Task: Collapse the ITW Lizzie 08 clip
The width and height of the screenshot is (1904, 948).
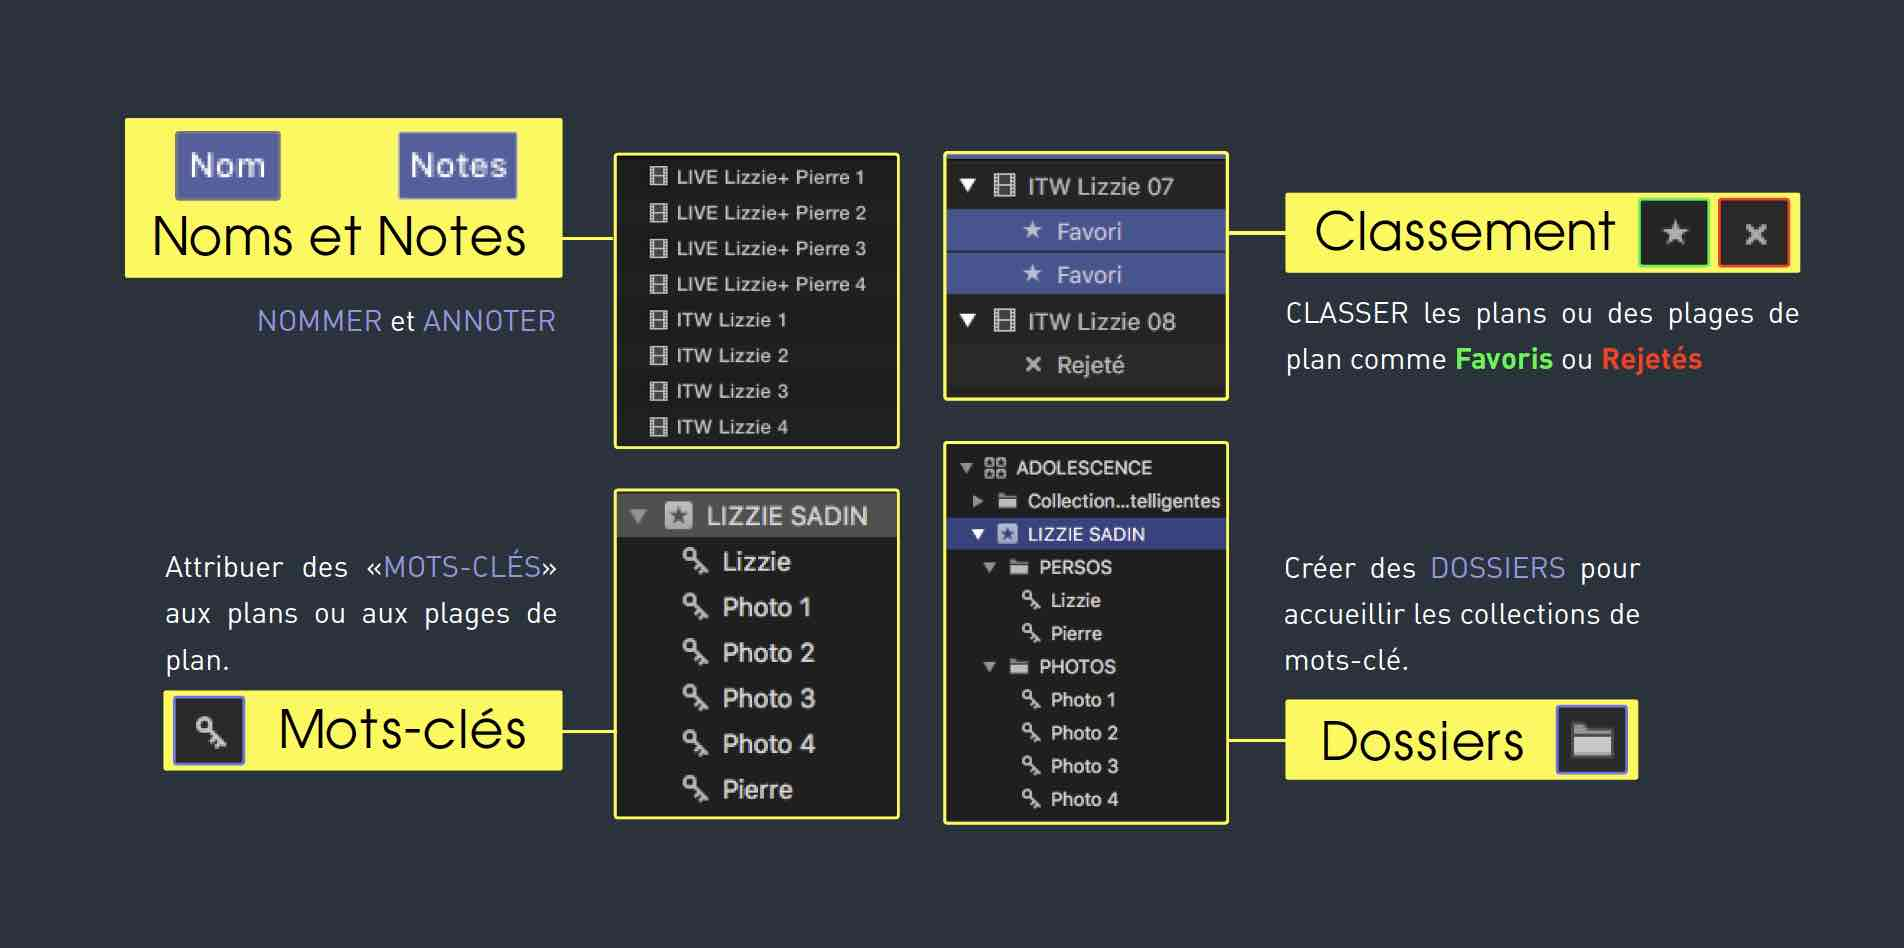Action: coord(967,321)
